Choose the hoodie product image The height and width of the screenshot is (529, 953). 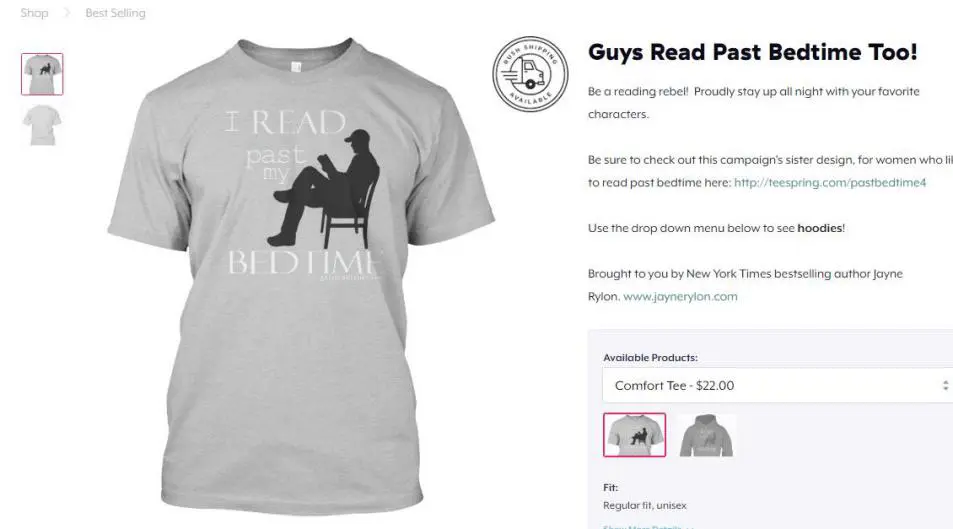tap(706, 435)
